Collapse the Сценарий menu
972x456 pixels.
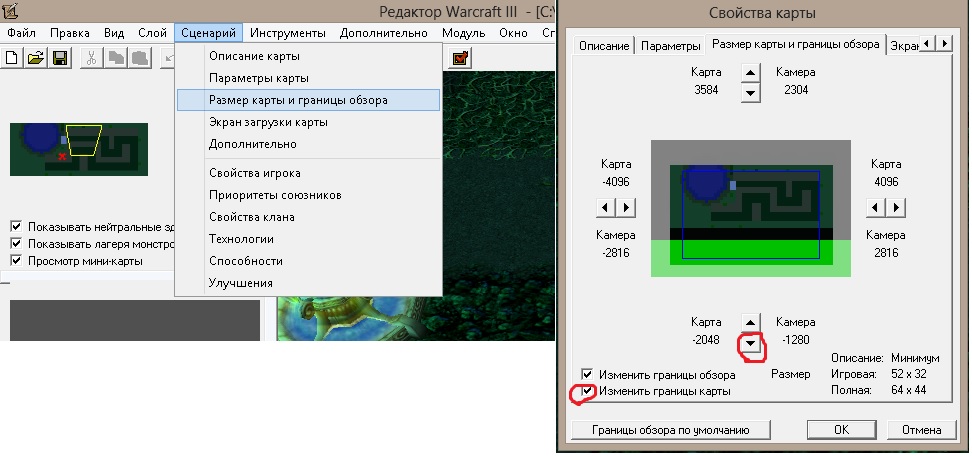point(208,33)
